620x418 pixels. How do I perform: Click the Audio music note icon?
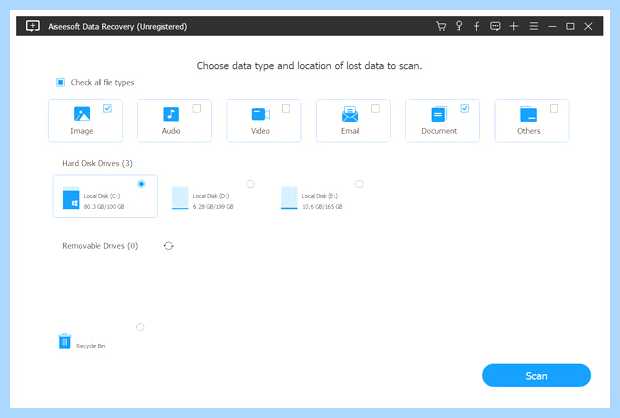[171, 114]
